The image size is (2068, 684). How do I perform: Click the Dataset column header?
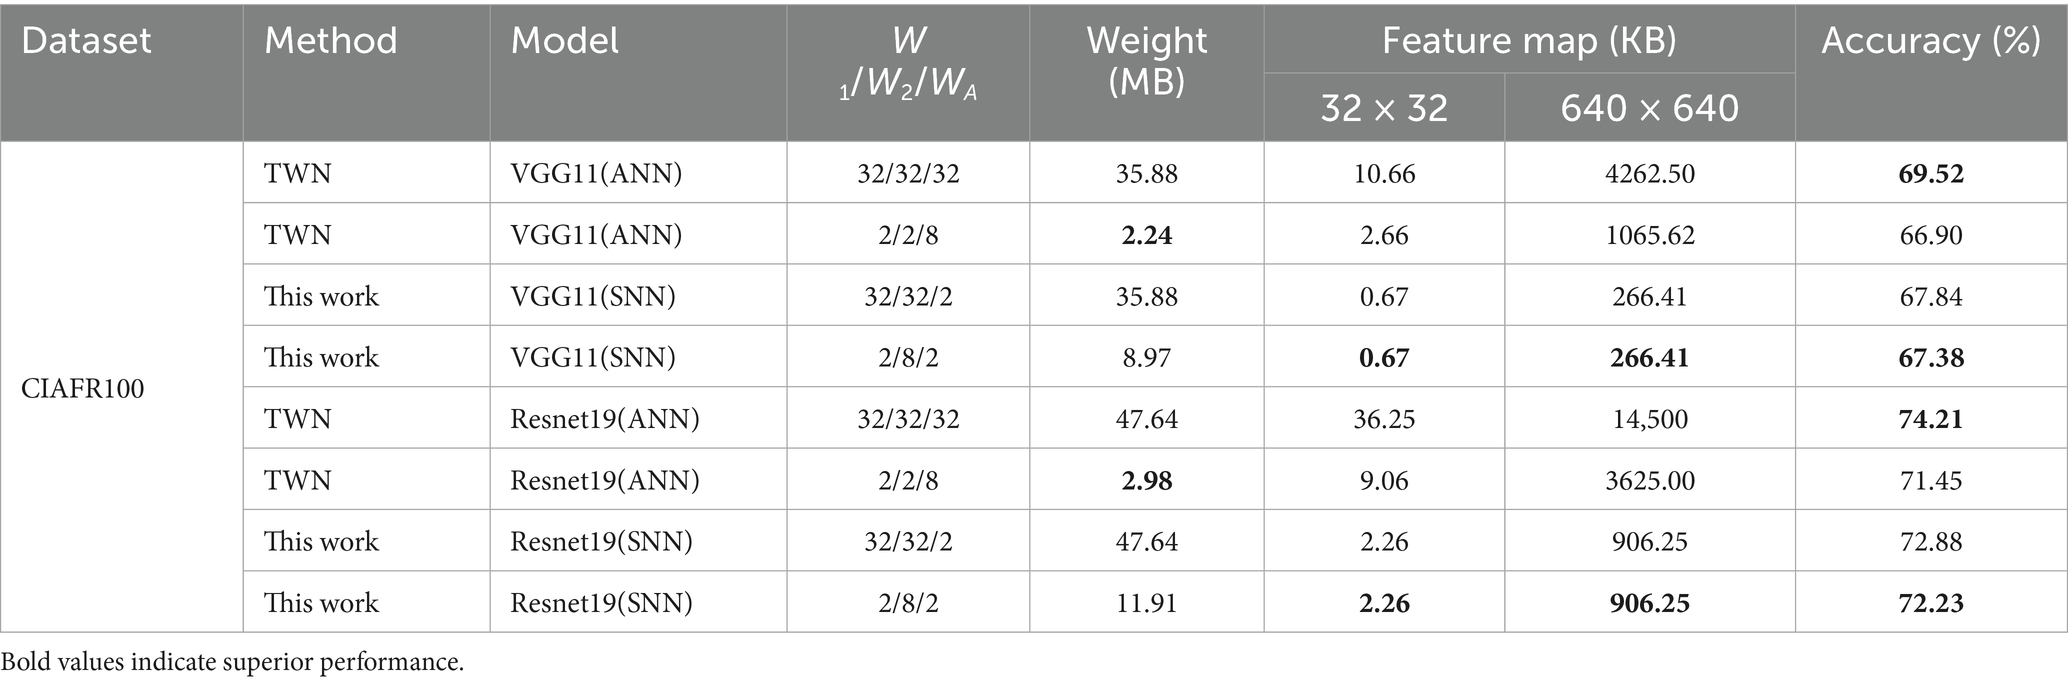(86, 41)
